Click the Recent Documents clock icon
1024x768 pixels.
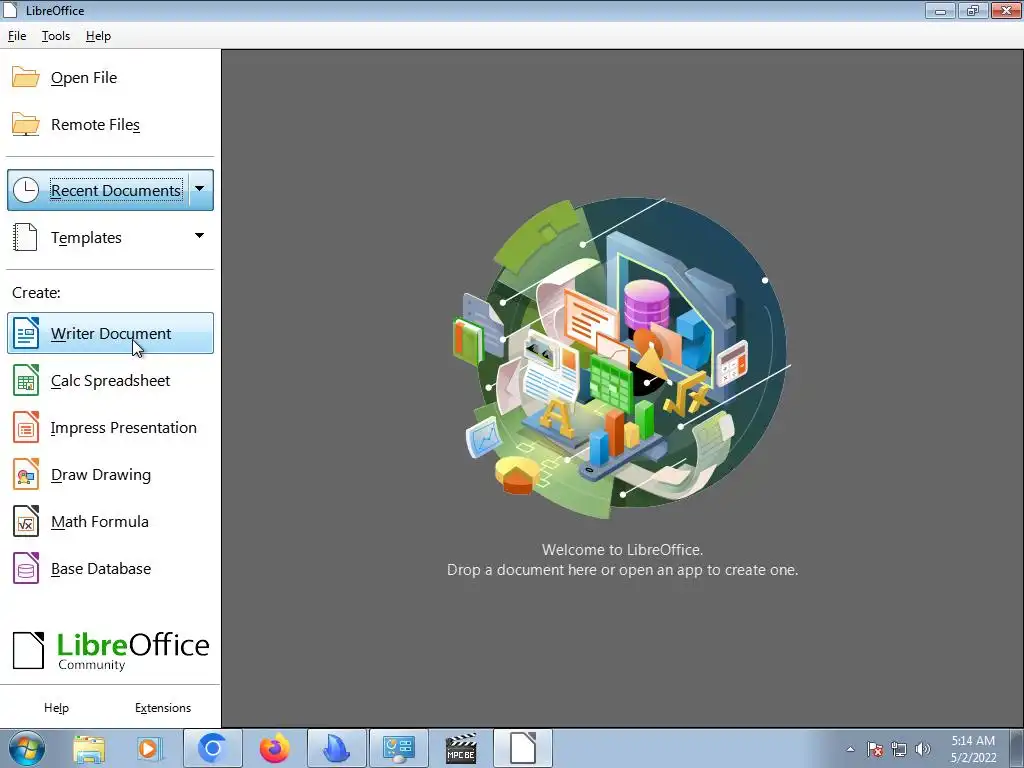point(26,190)
